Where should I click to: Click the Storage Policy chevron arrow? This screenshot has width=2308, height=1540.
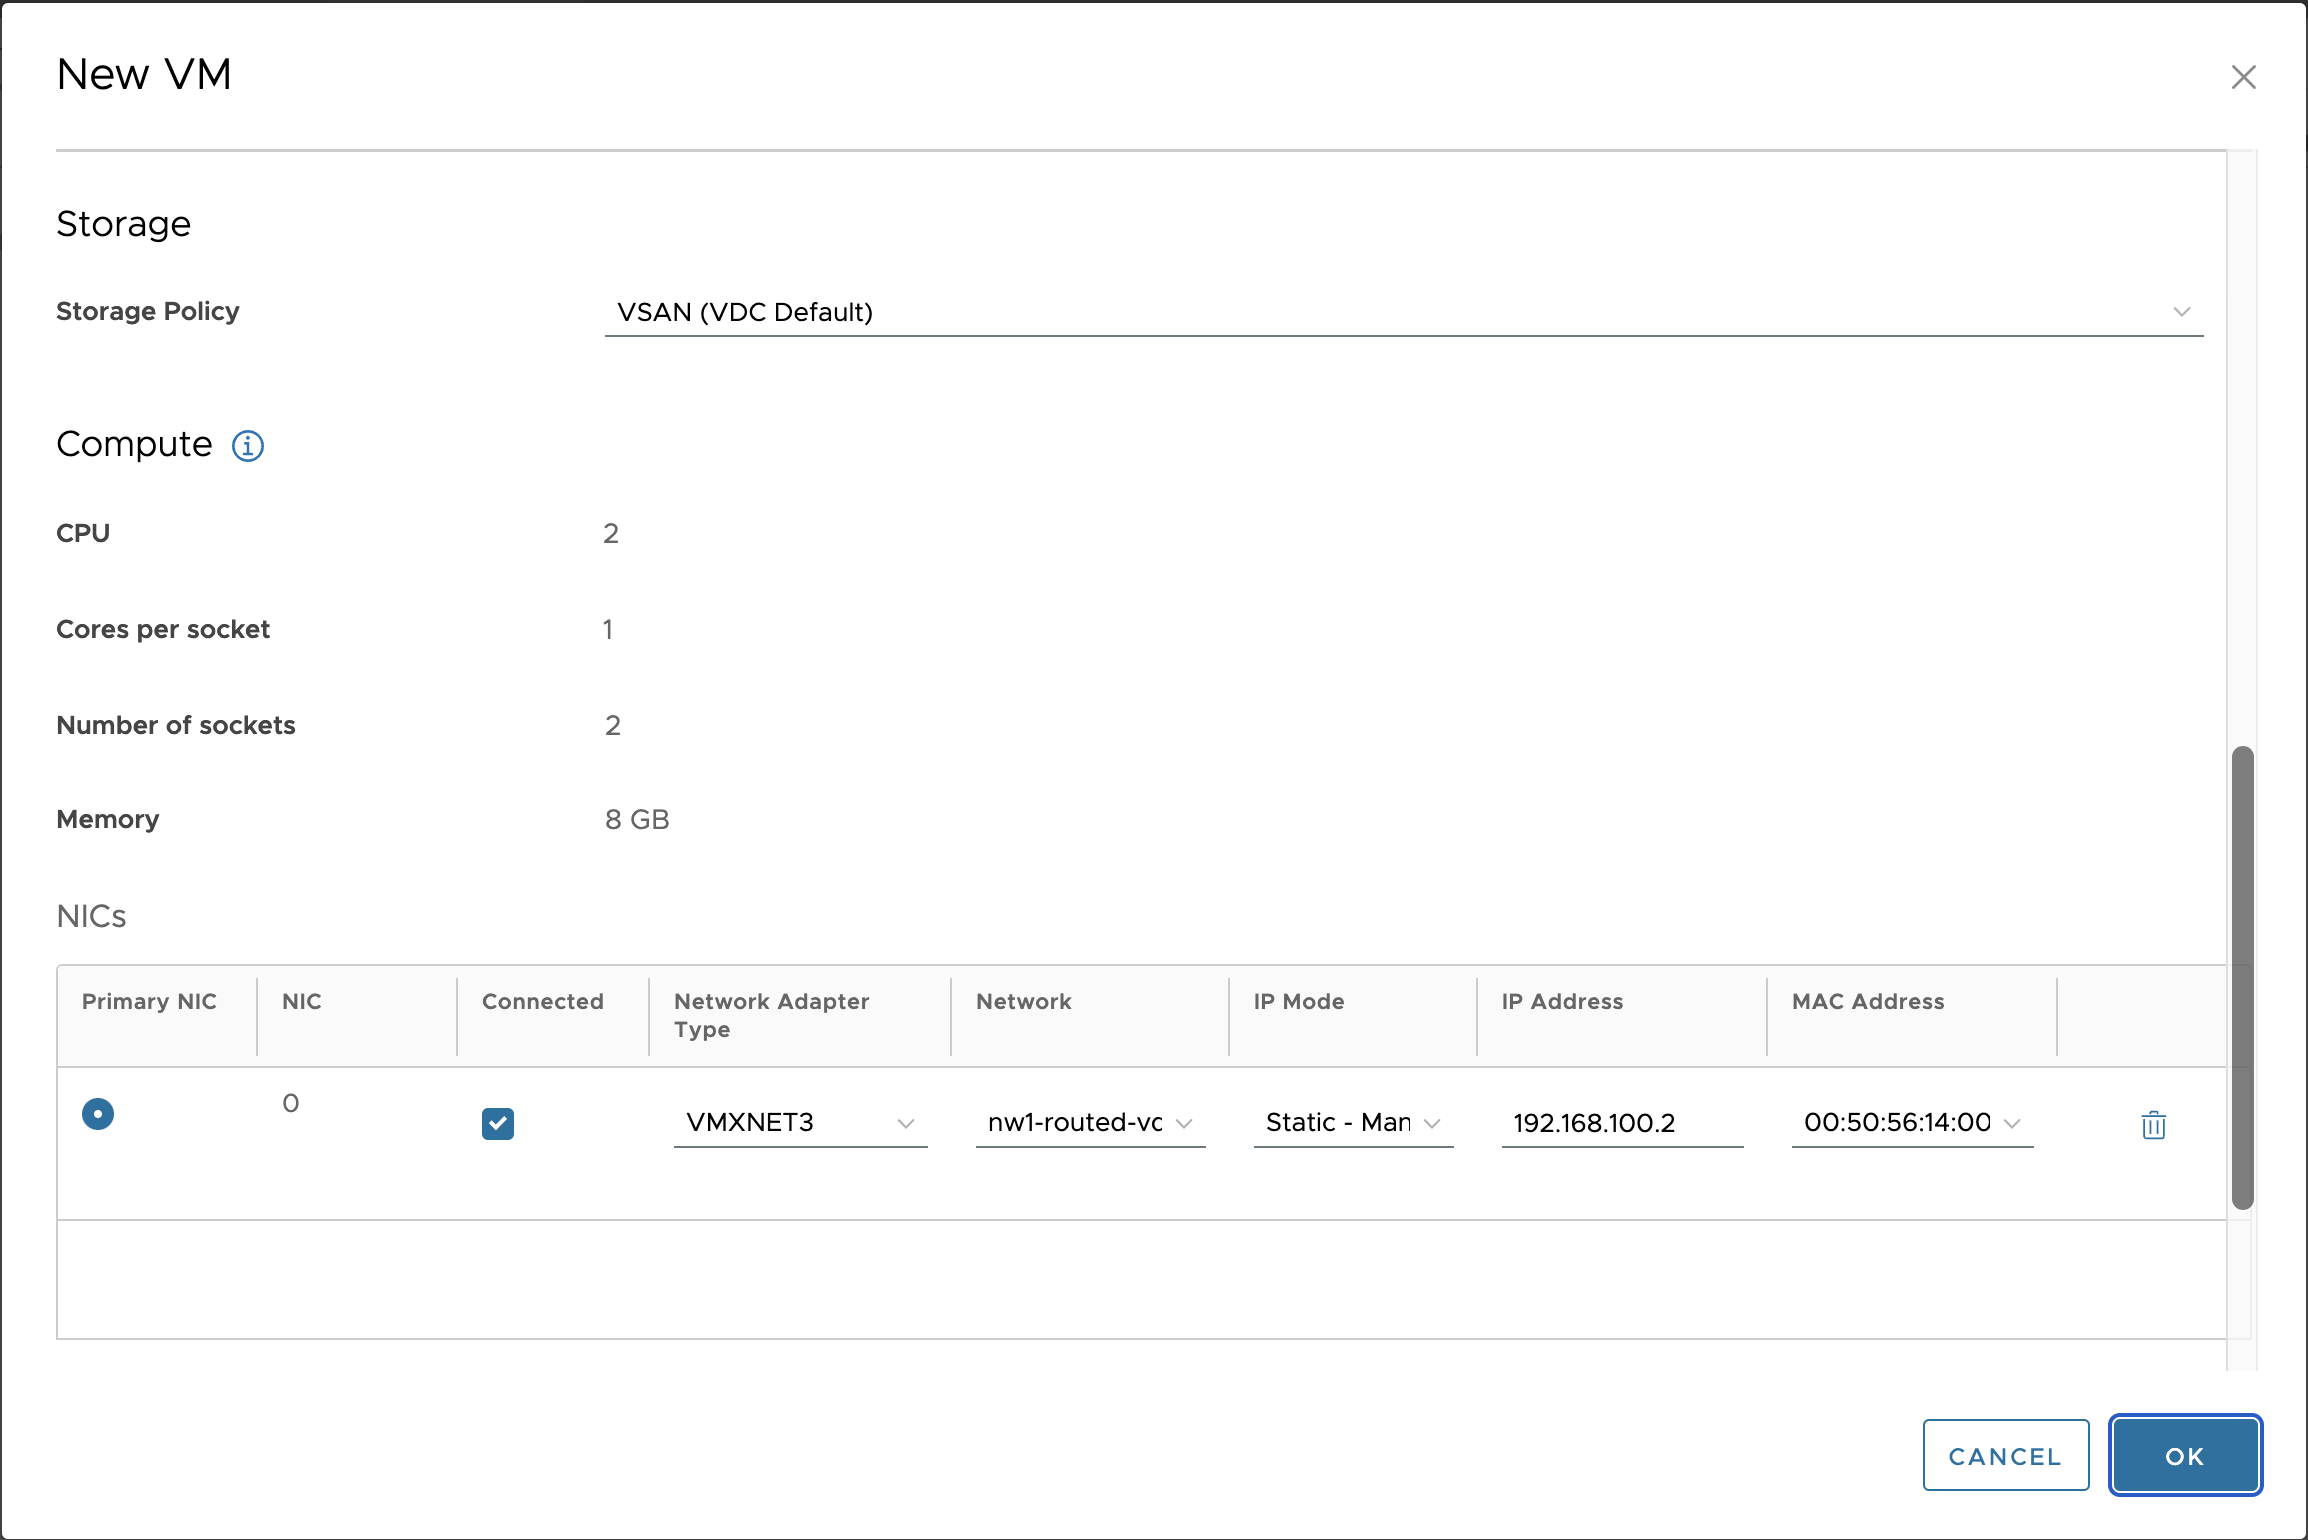(x=2181, y=312)
